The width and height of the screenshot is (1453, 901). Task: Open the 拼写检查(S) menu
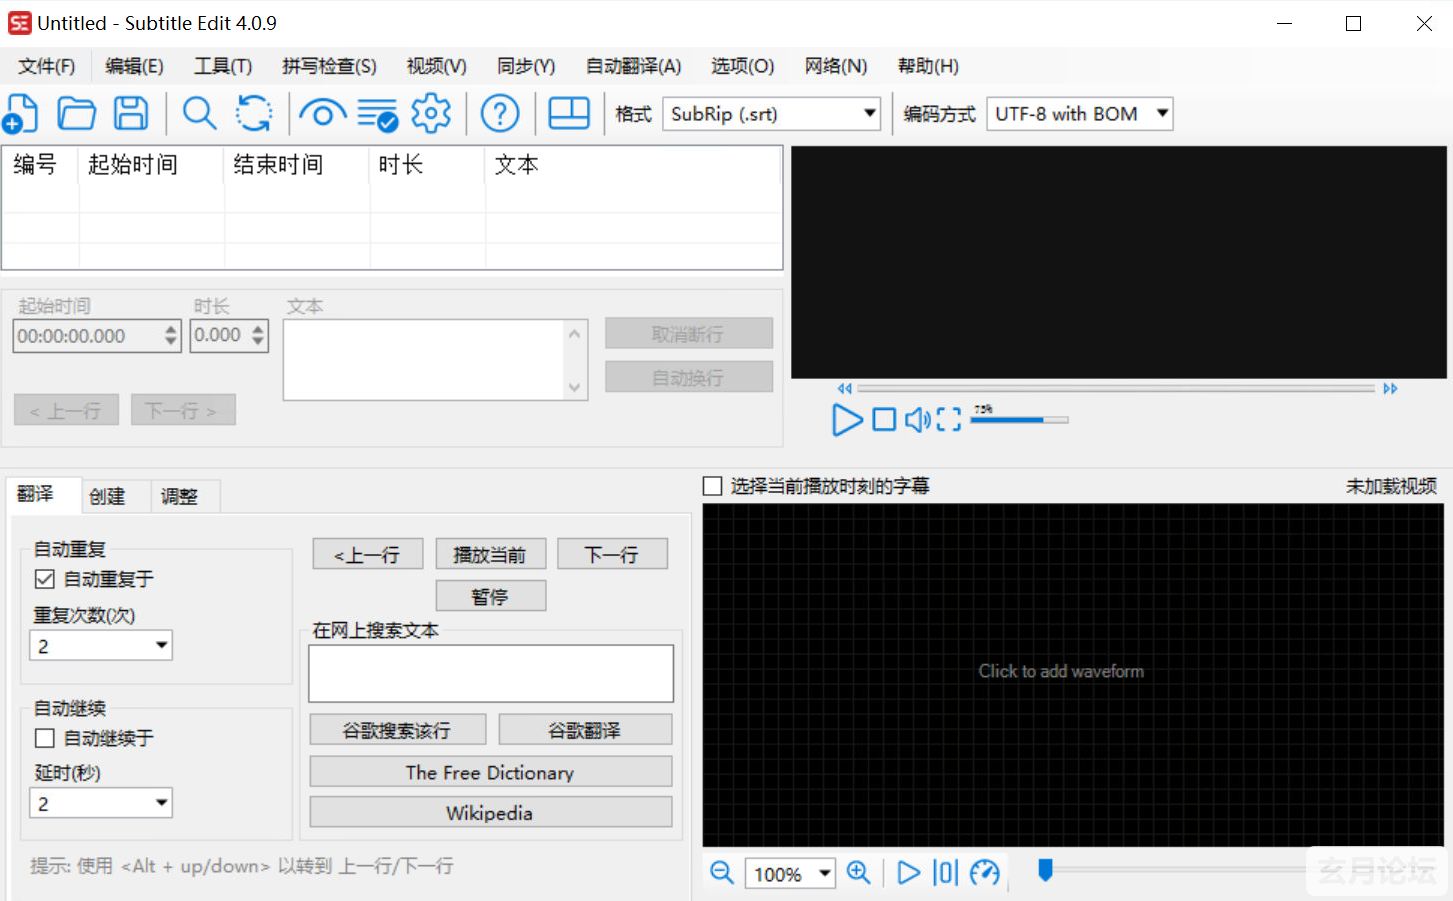coord(329,66)
